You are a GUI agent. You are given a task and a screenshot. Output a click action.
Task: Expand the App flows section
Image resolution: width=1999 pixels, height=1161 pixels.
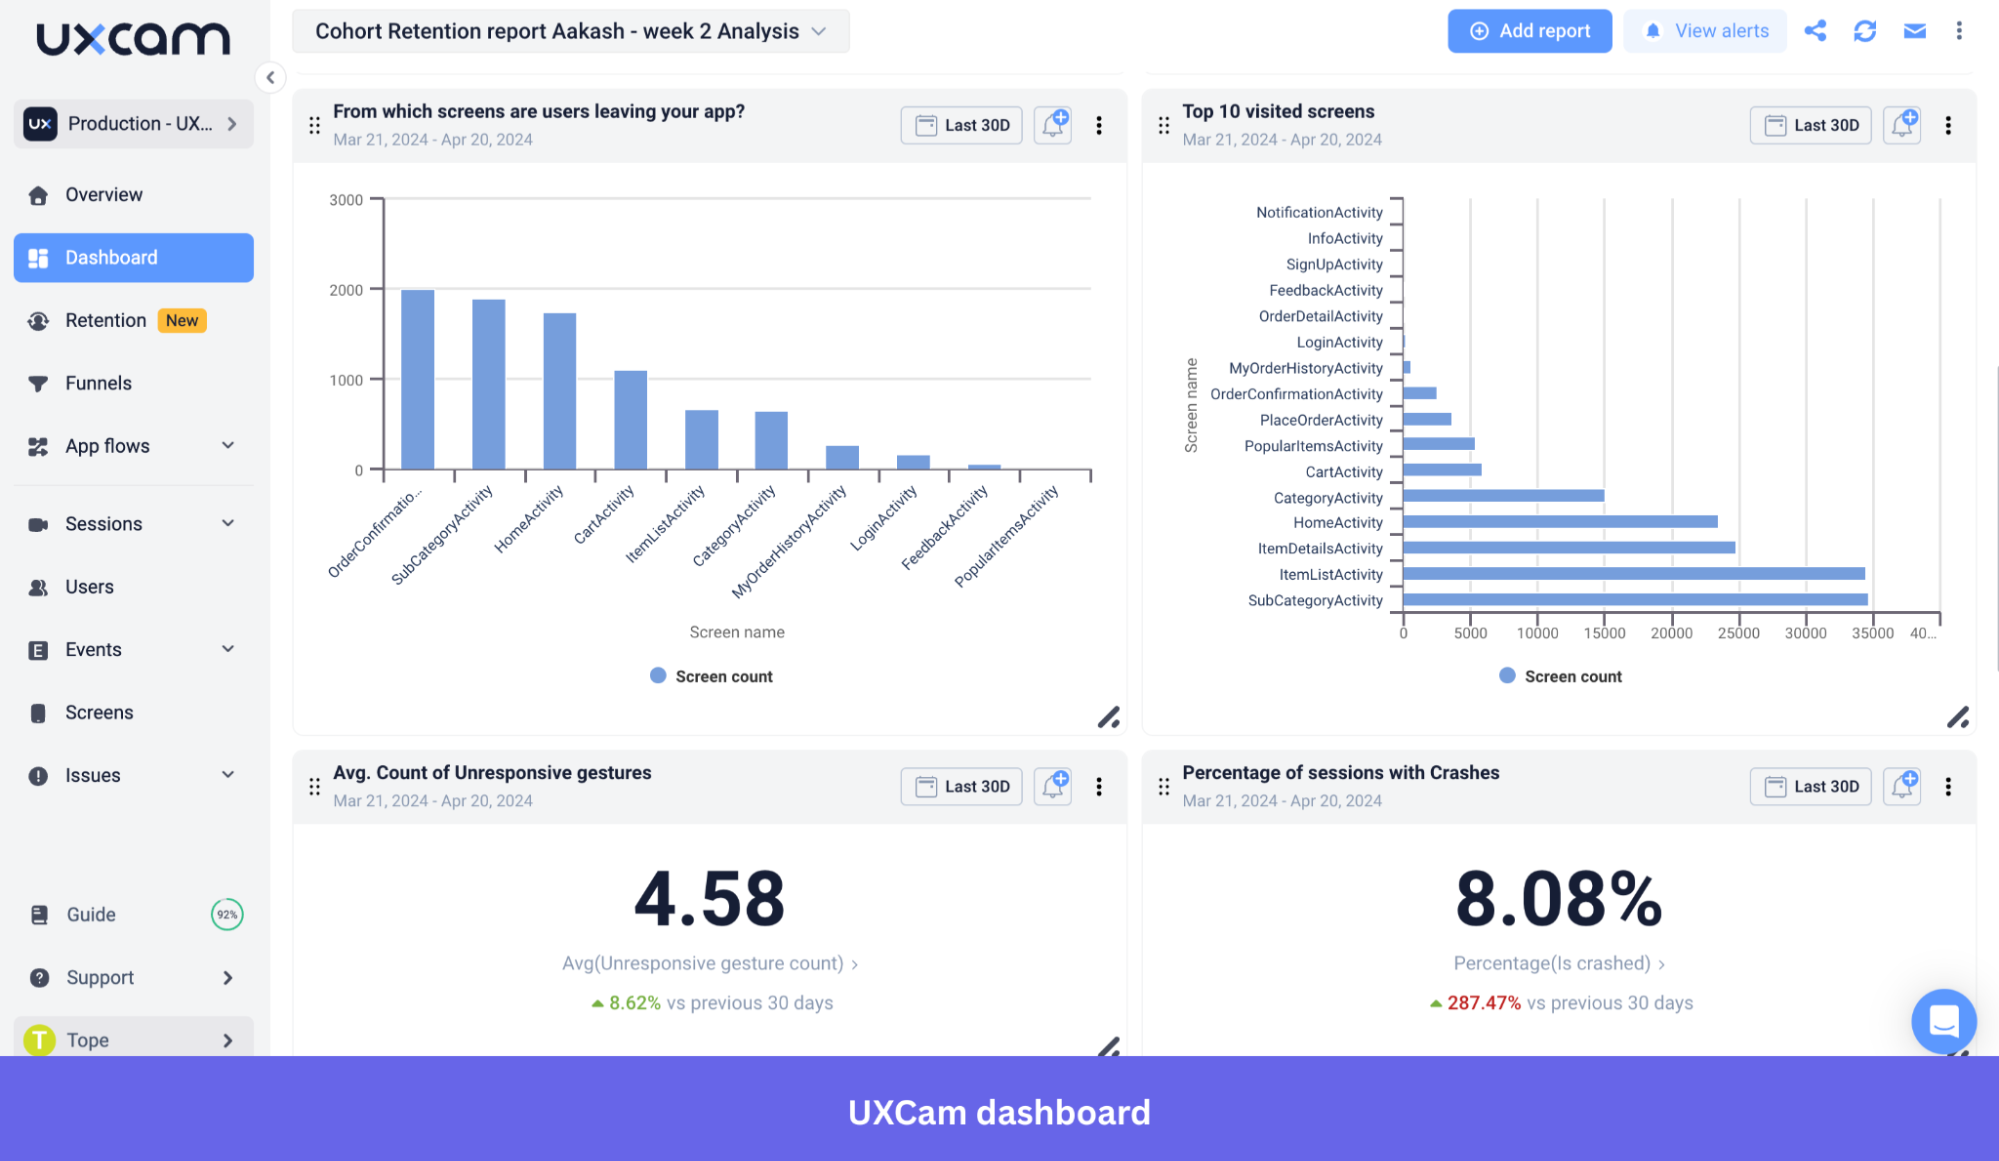[x=228, y=446]
